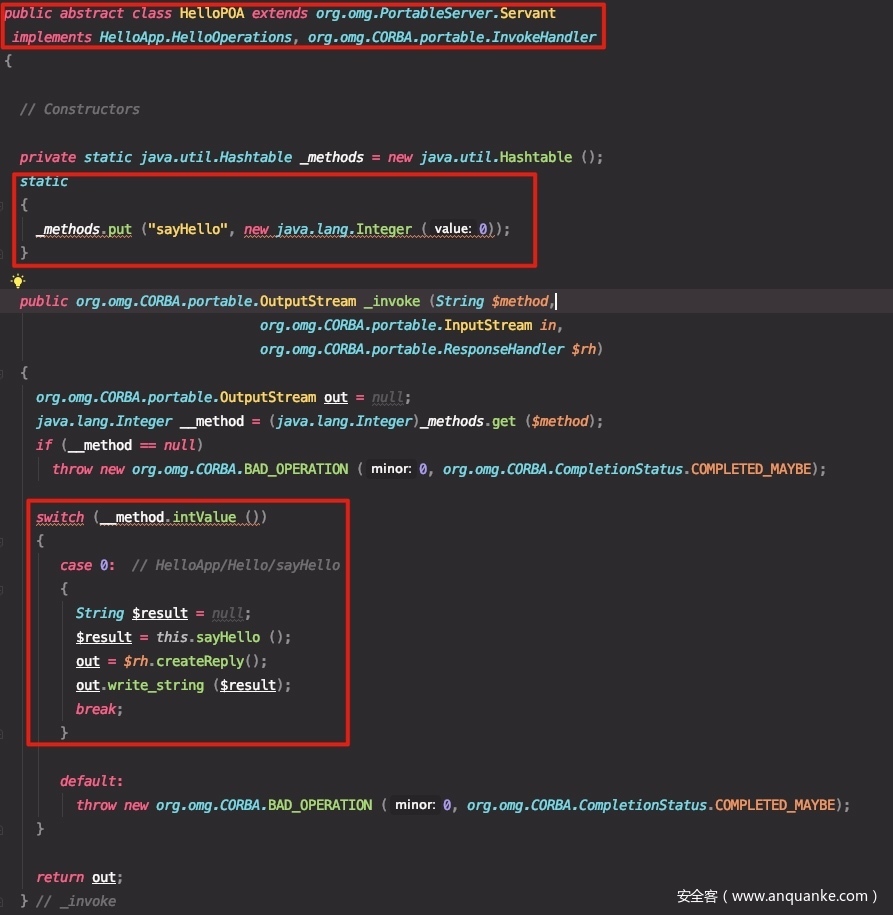The image size is (893, 915).
Task: Click the "minor:" hint in default case
Action: [415, 805]
